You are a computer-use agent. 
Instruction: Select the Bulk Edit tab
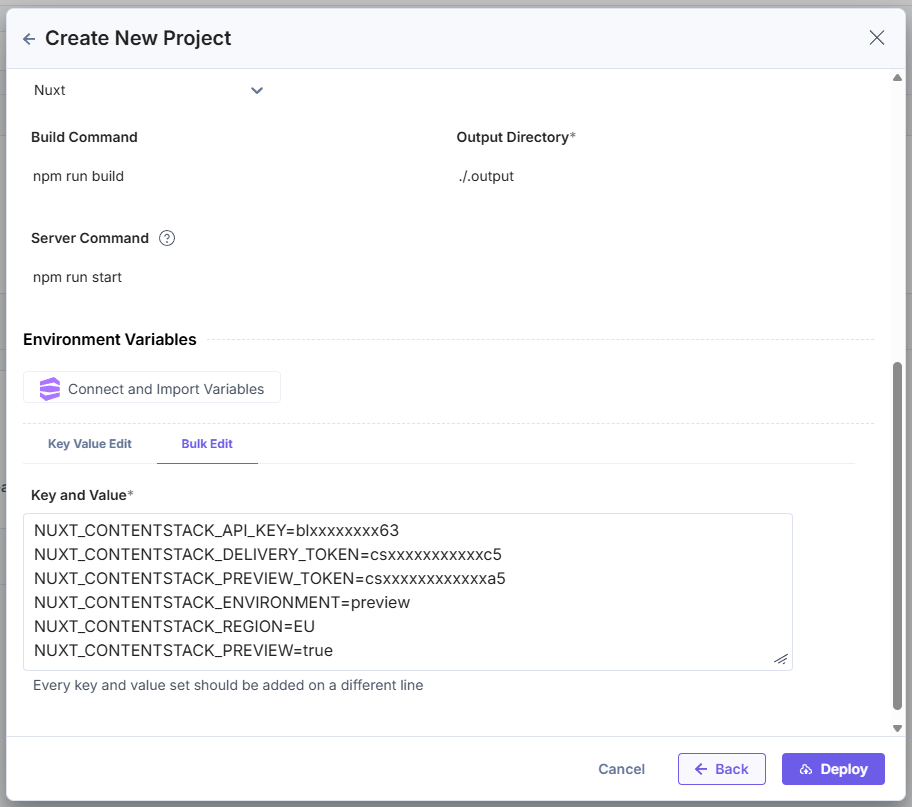[207, 444]
